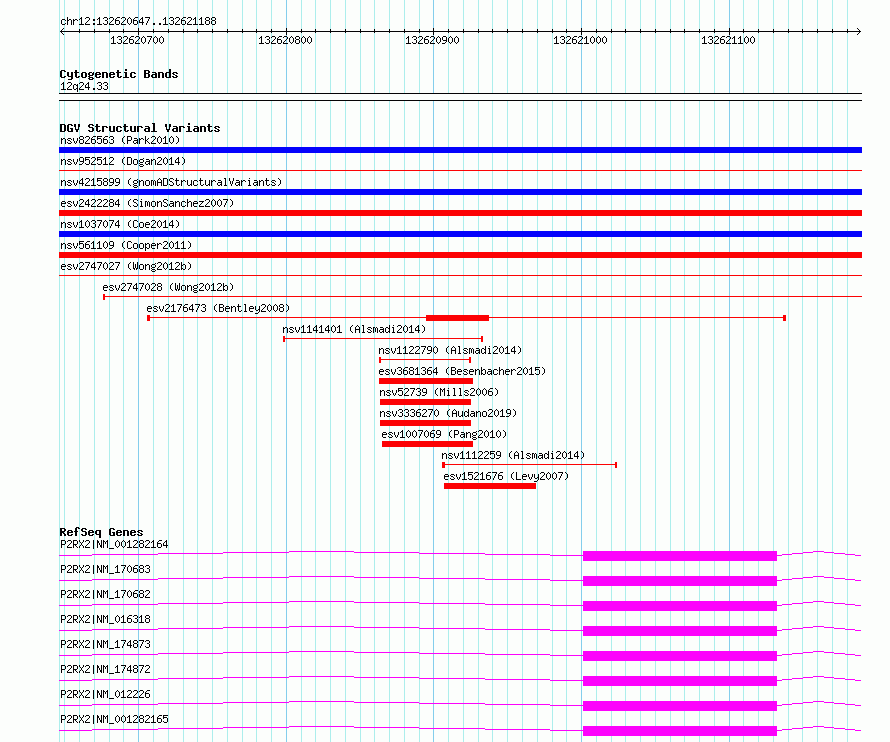
Task: Select the magenta exon of NM_001282165
Action: coord(680,731)
